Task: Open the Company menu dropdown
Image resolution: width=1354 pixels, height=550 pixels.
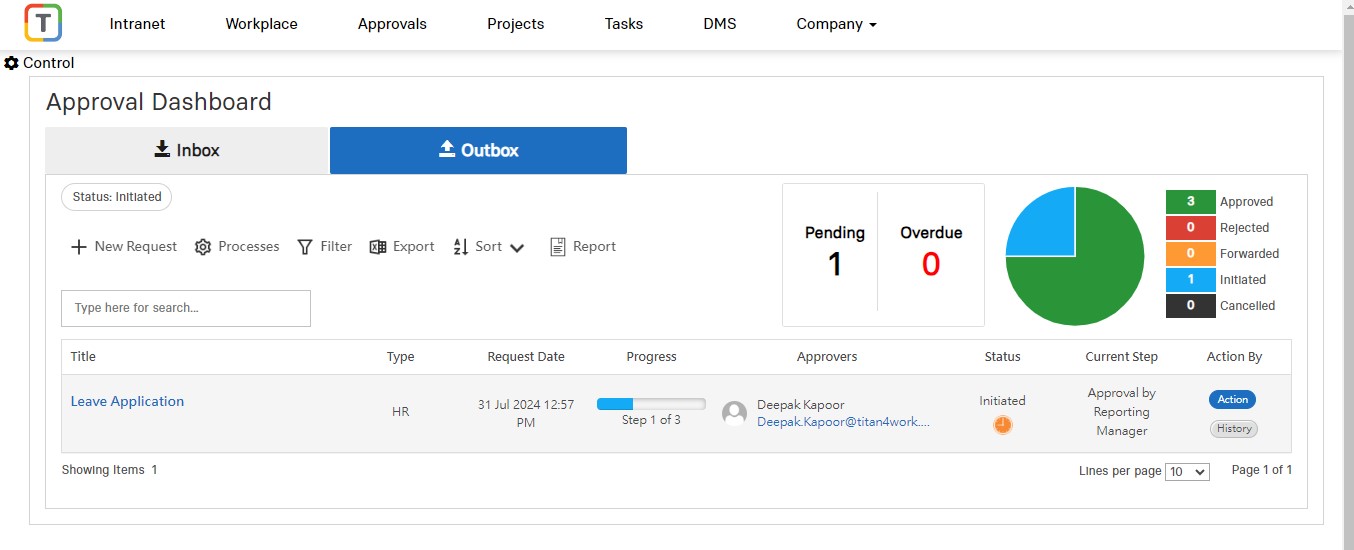Action: click(x=836, y=24)
